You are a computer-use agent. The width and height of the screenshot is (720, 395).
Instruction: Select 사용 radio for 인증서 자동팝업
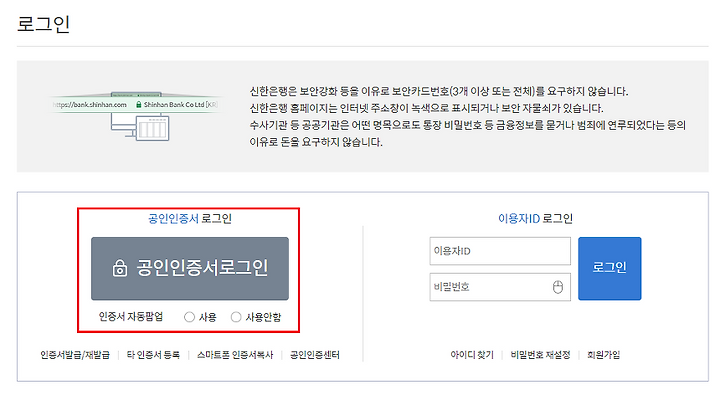pyautogui.click(x=189, y=317)
